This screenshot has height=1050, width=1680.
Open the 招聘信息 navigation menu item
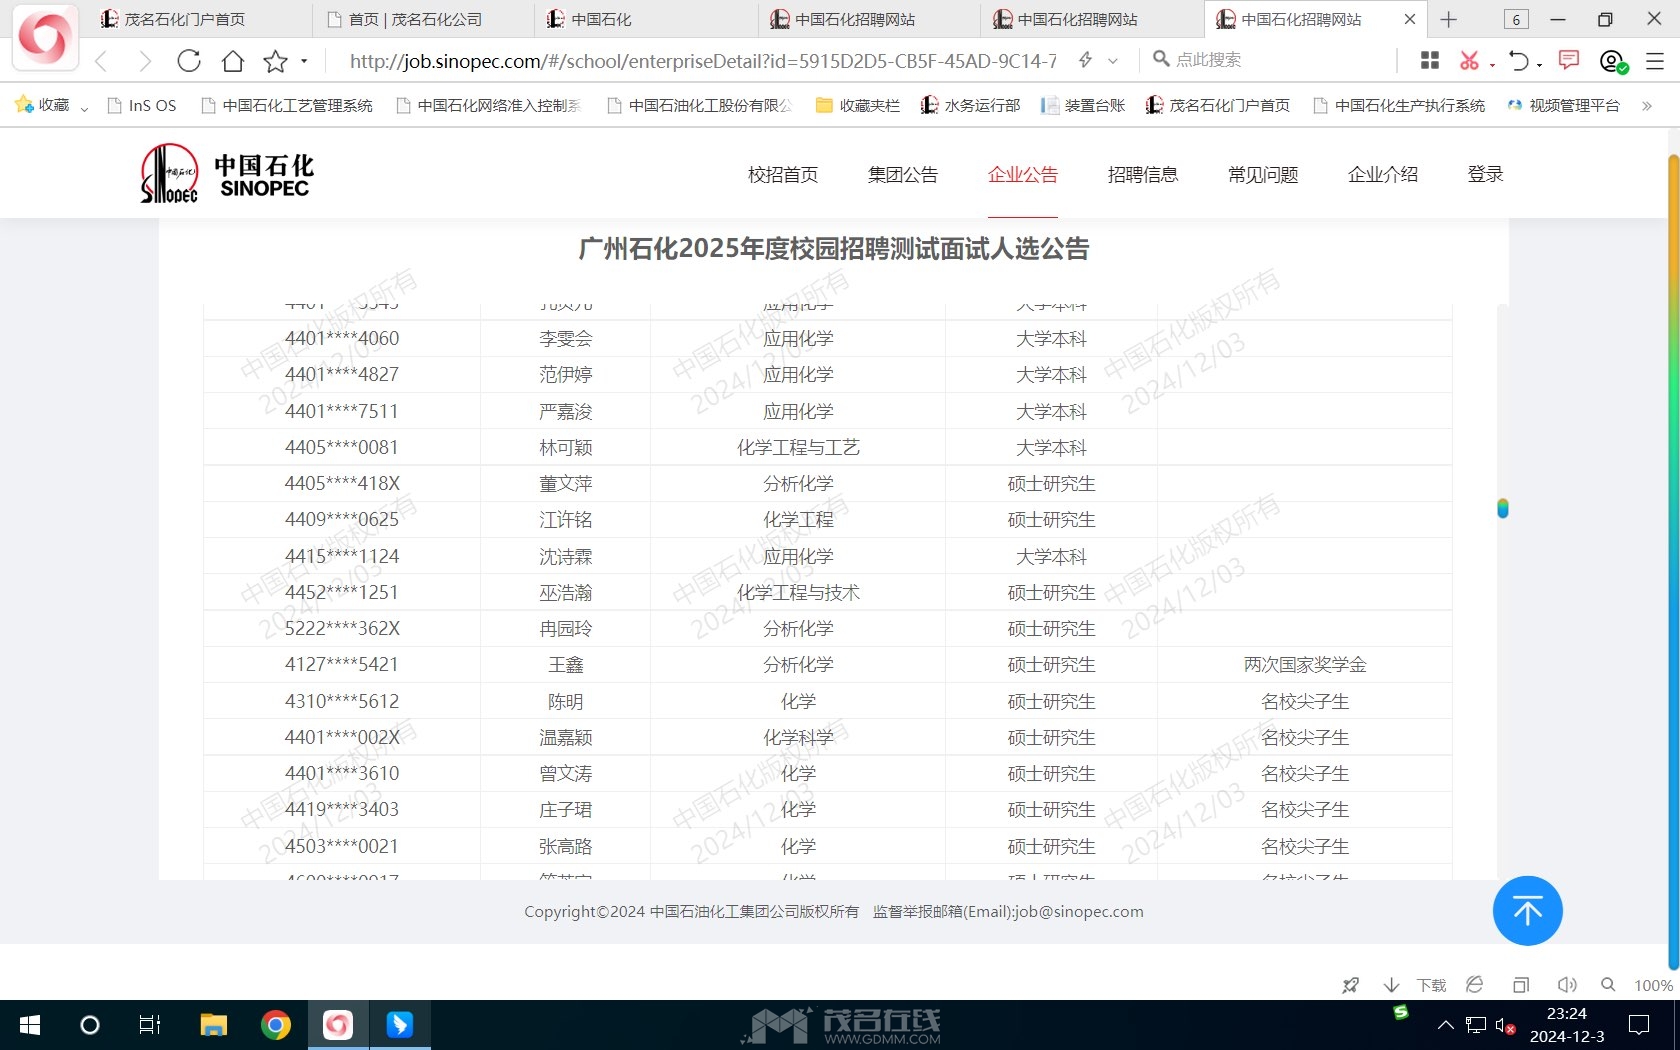tap(1142, 175)
